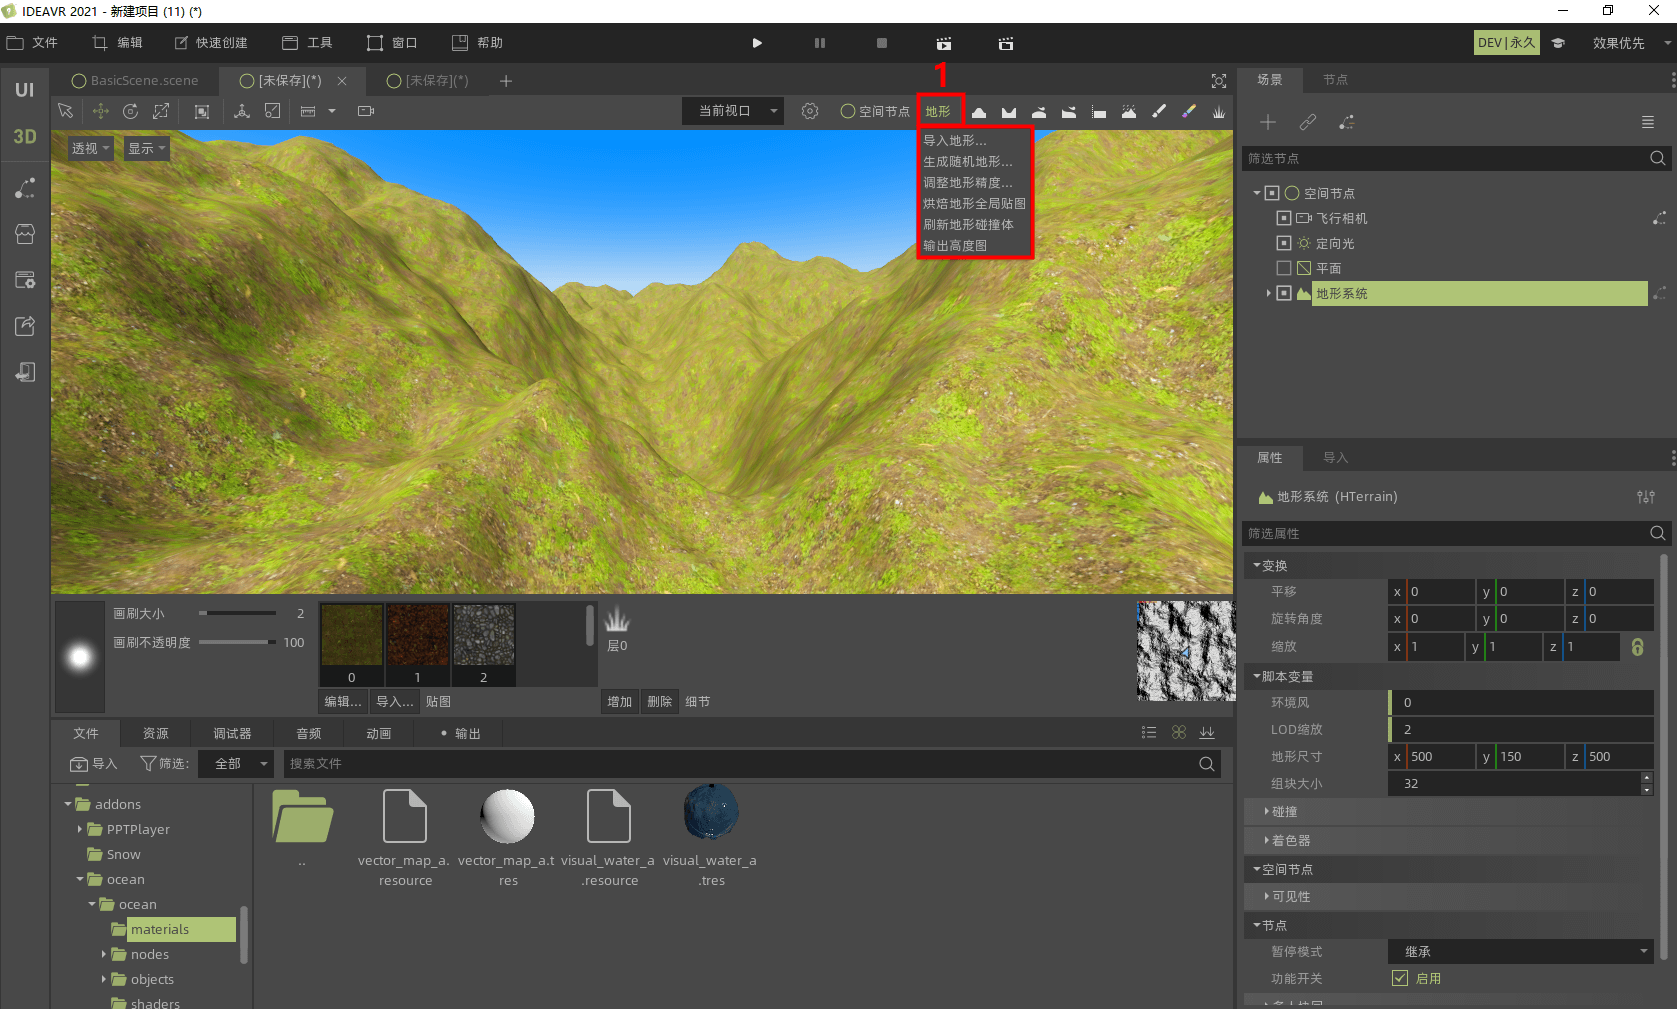Open the scene panel hamburger menu
The height and width of the screenshot is (1009, 1677).
[x=1648, y=122]
